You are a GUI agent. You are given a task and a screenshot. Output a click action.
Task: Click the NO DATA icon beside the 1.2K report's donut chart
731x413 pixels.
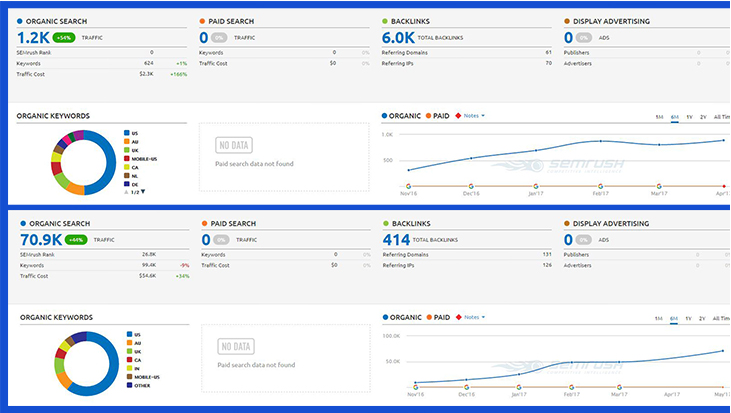pos(234,145)
